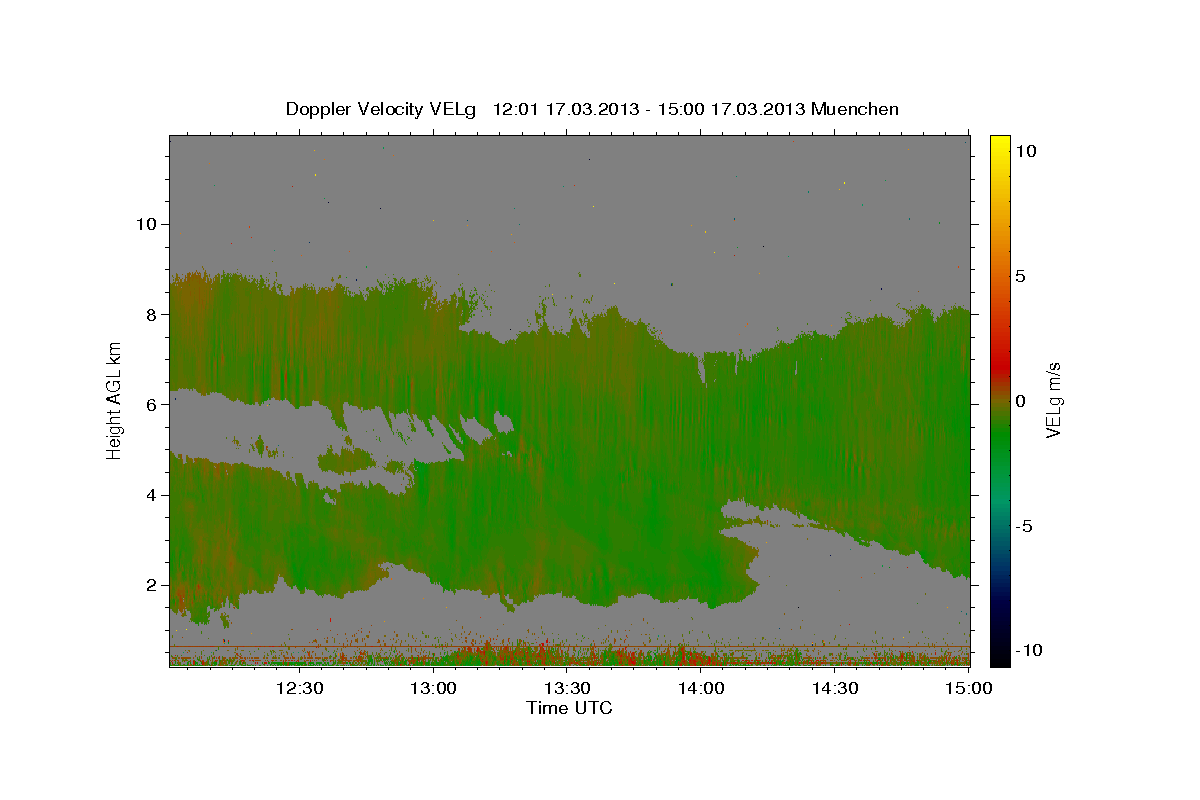The height and width of the screenshot is (800, 1200).
Task: Click the yellow top of the colorbar
Action: [x=1000, y=145]
